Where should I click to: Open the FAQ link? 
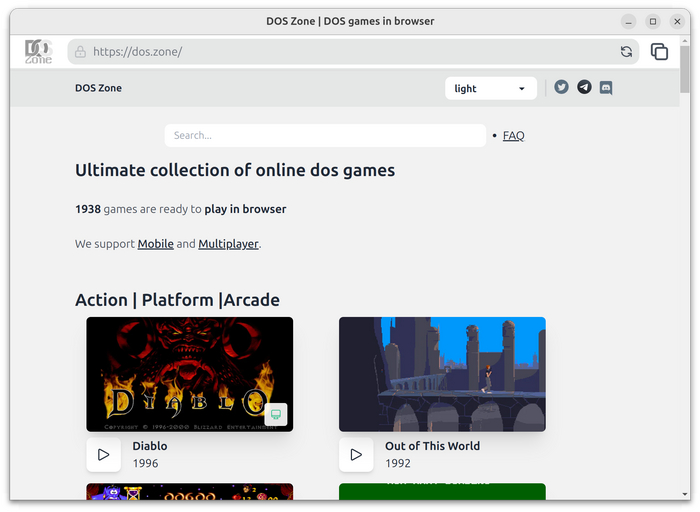pos(513,136)
